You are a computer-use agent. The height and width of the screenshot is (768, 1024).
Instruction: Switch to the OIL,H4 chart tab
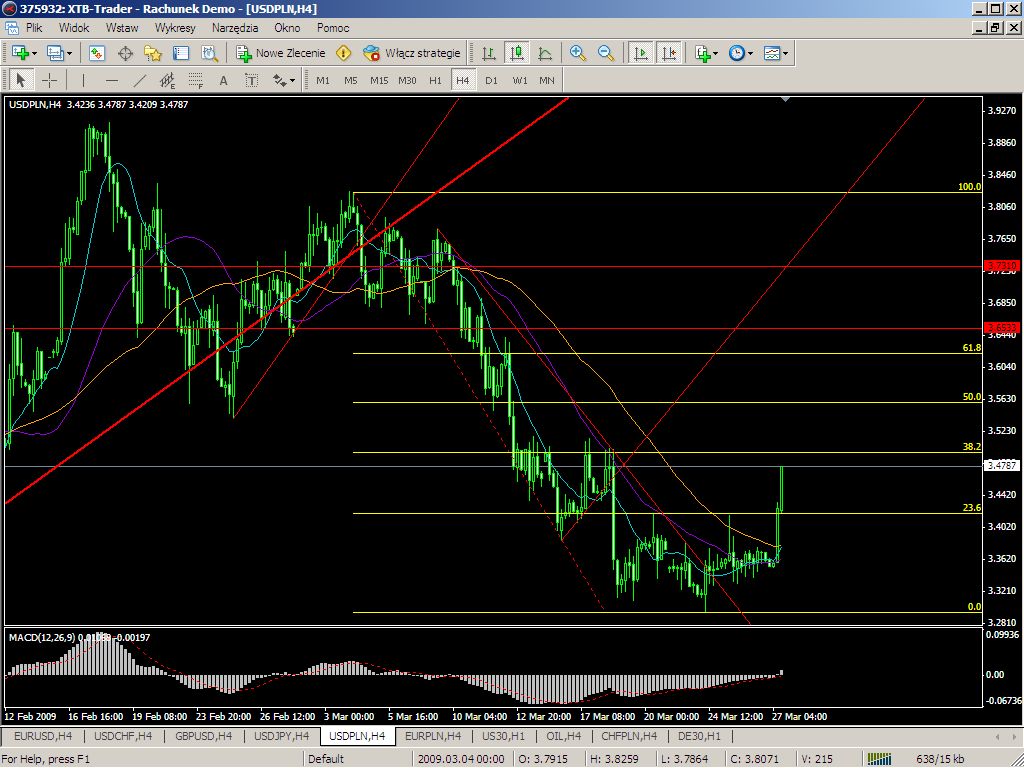[x=564, y=736]
